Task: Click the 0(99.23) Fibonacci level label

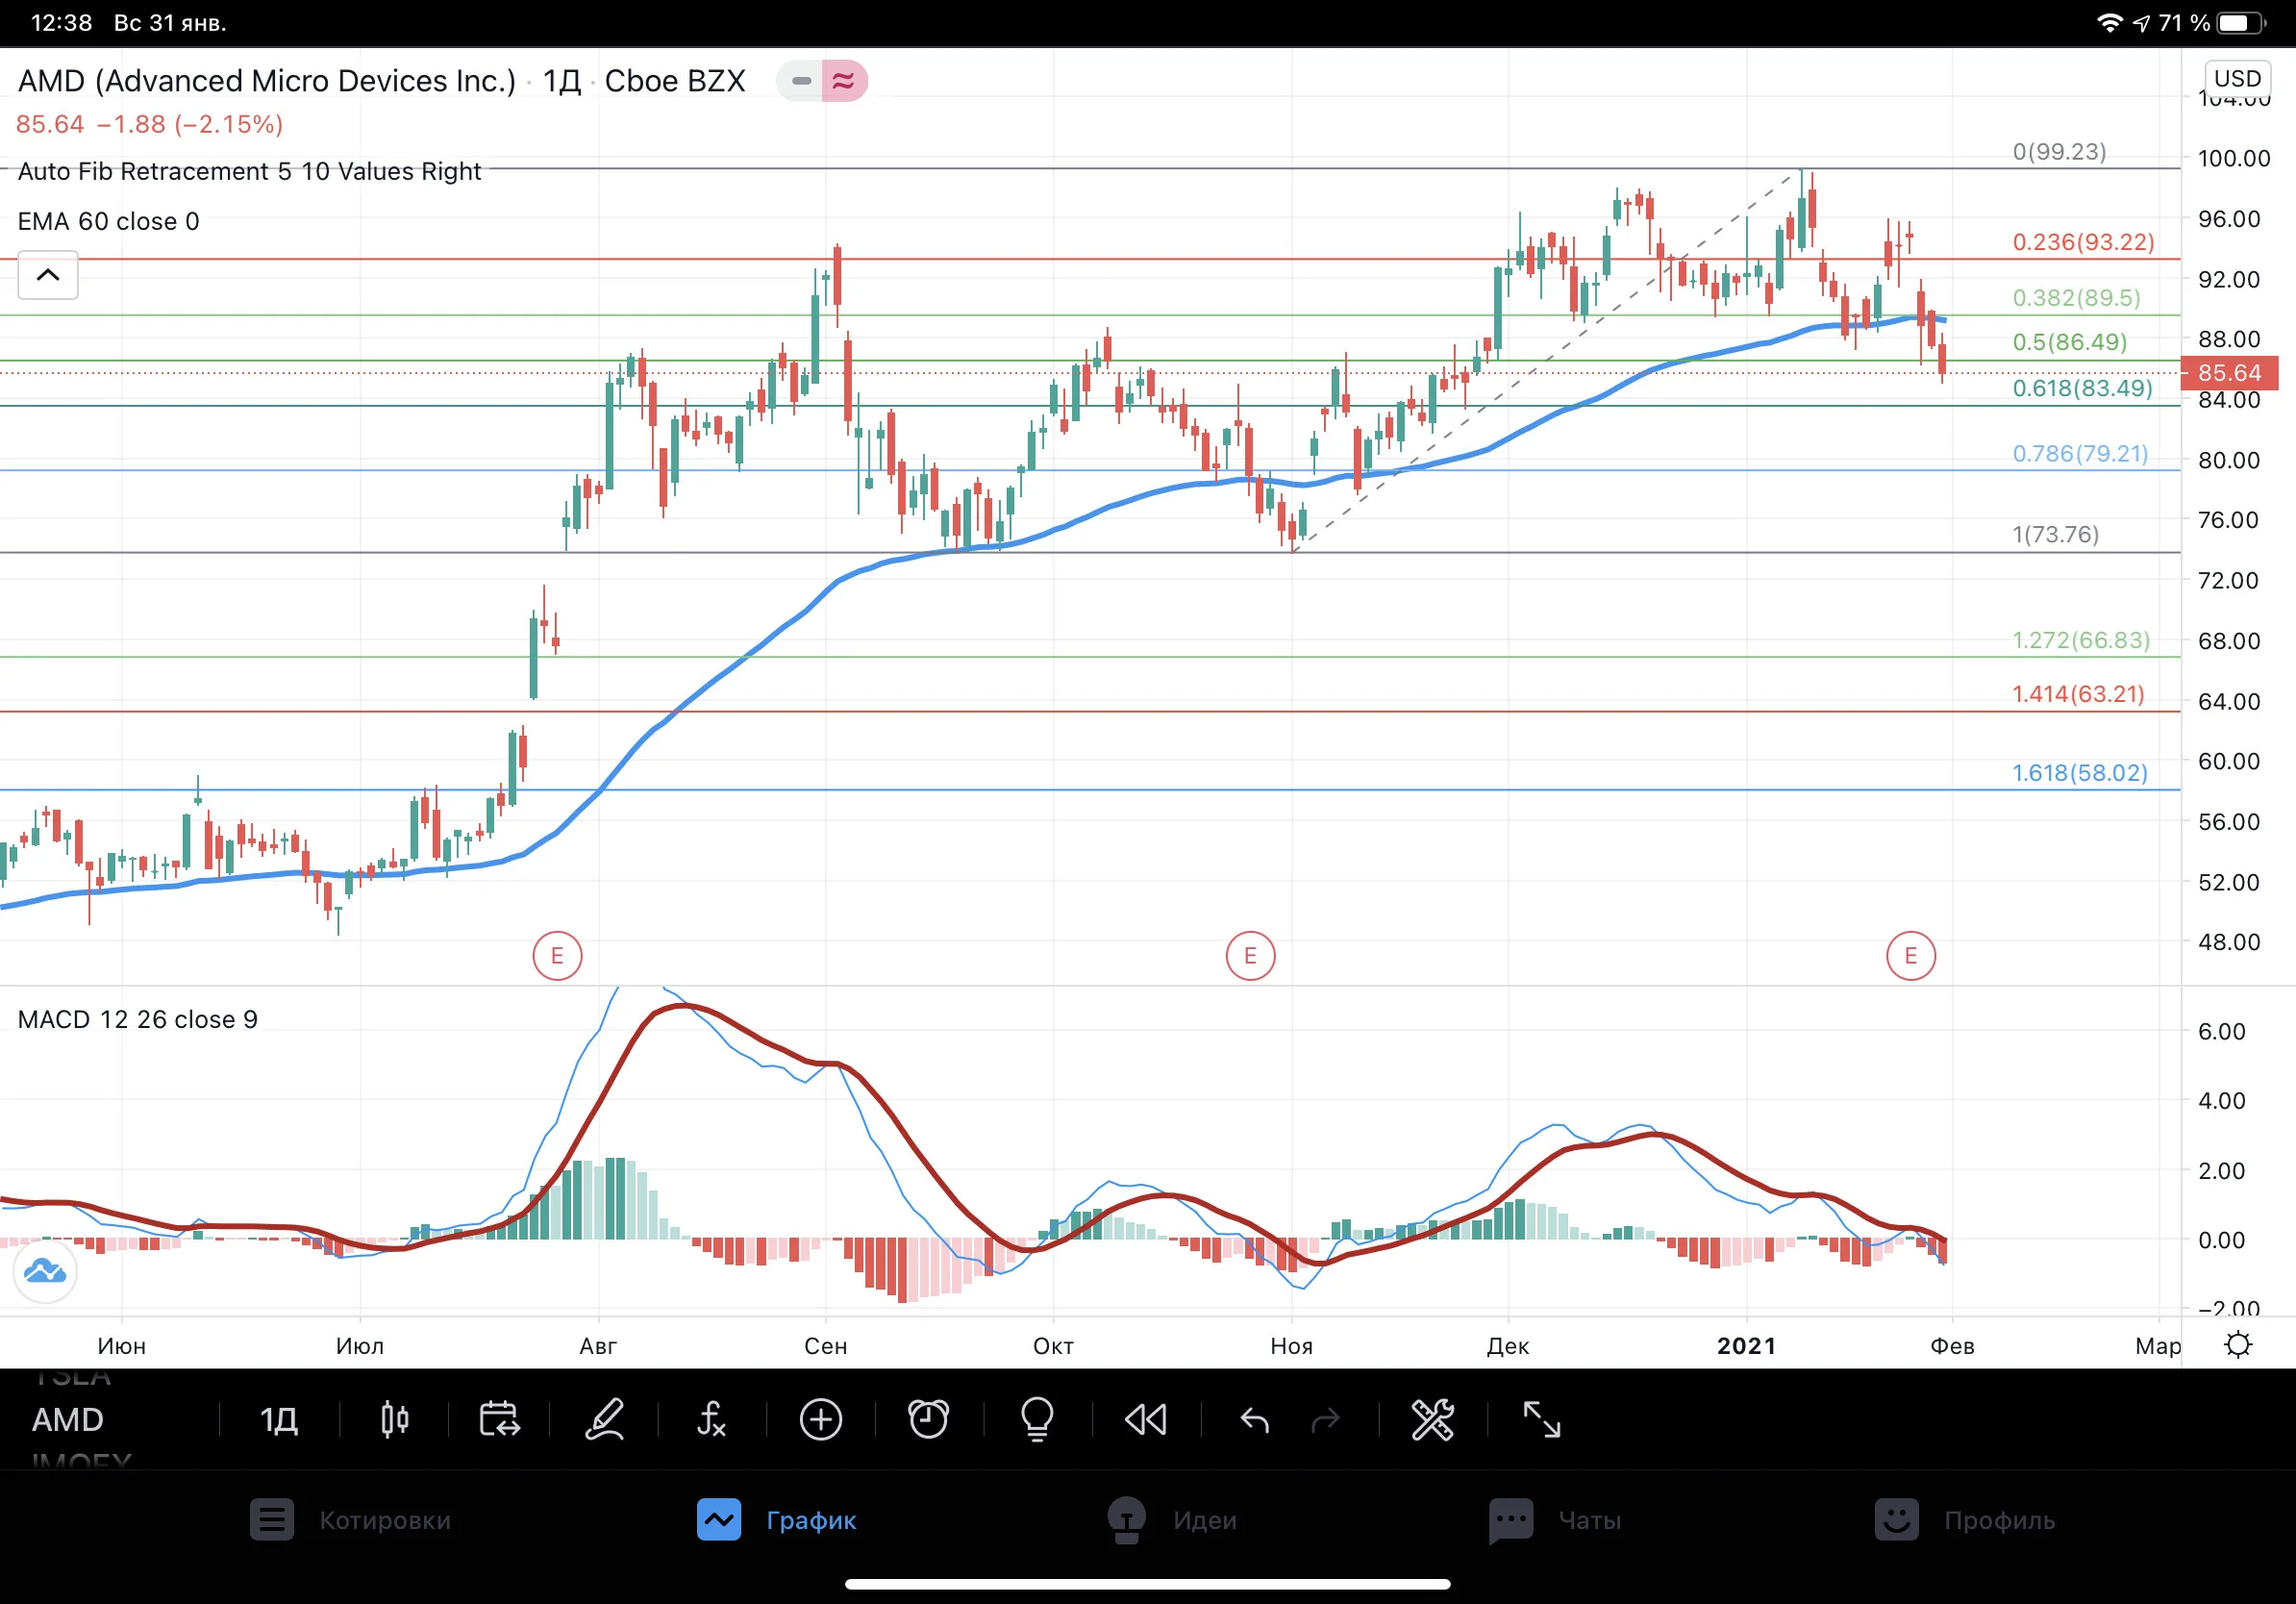Action: [2060, 152]
